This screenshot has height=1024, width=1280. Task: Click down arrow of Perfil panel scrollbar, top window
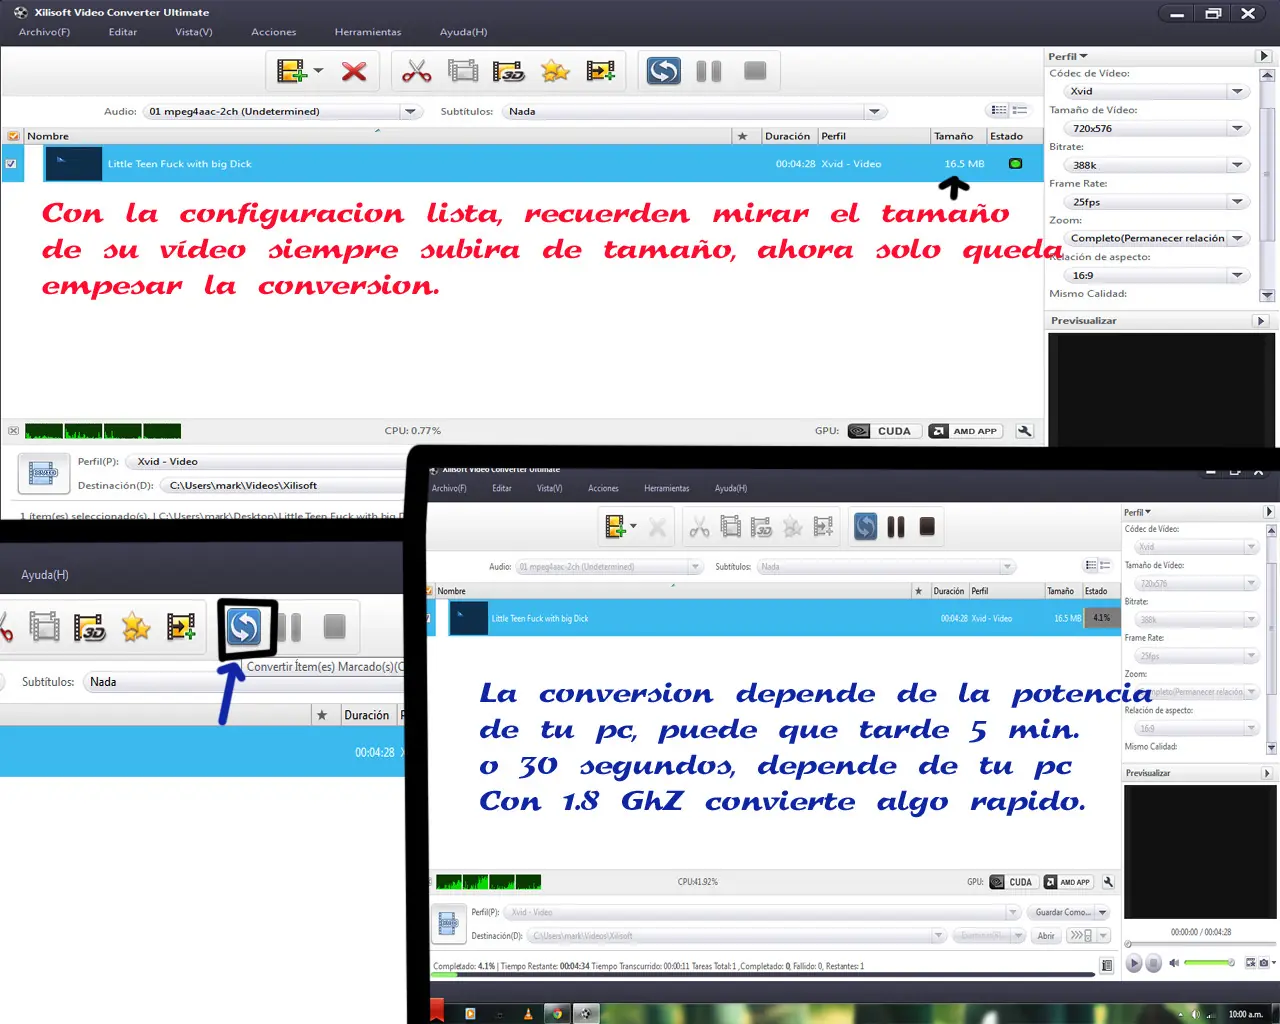pyautogui.click(x=1267, y=296)
